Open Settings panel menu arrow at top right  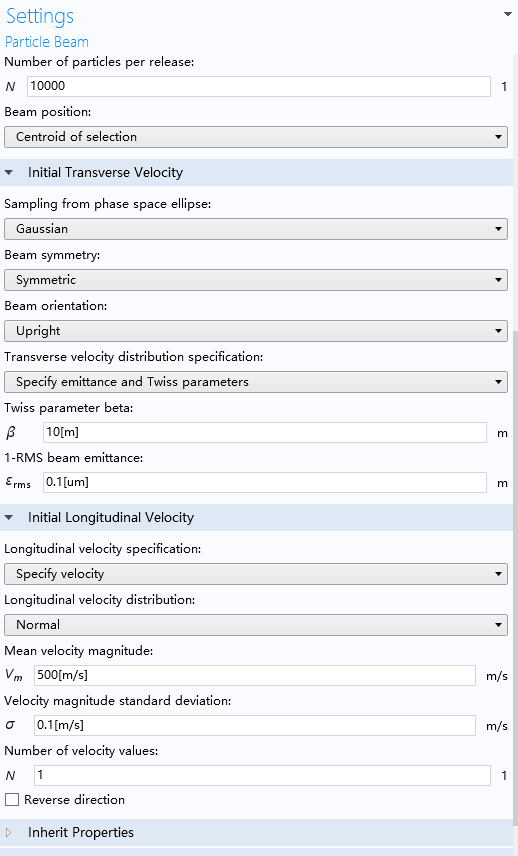(x=507, y=14)
